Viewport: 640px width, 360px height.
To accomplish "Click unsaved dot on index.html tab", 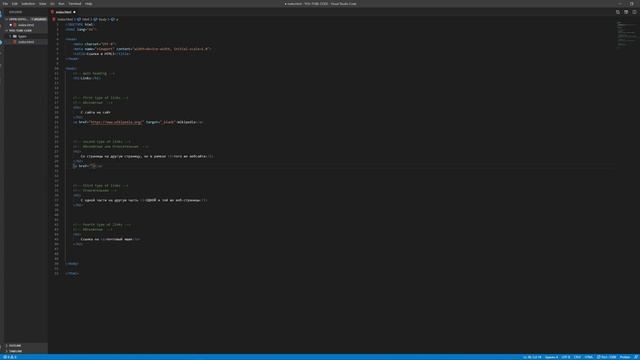I will coord(74,12).
